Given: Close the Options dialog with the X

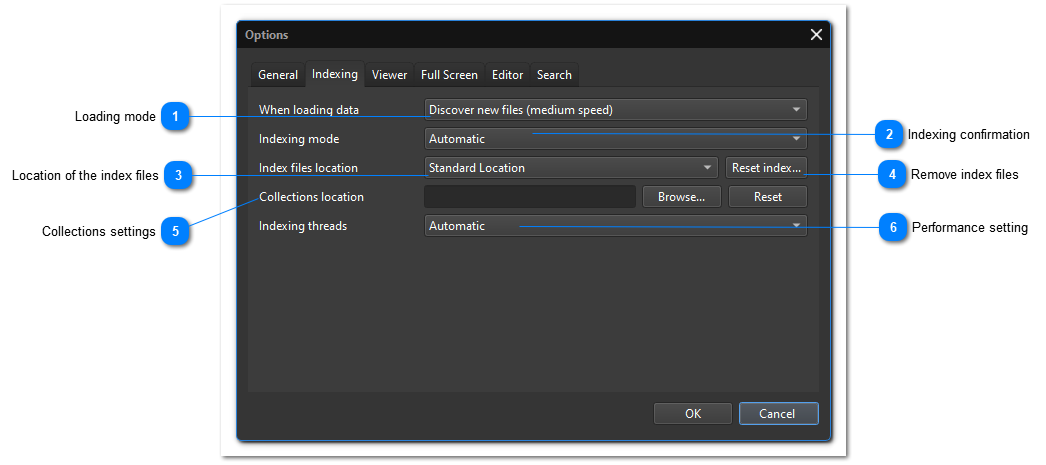Looking at the screenshot, I should pyautogui.click(x=816, y=35).
